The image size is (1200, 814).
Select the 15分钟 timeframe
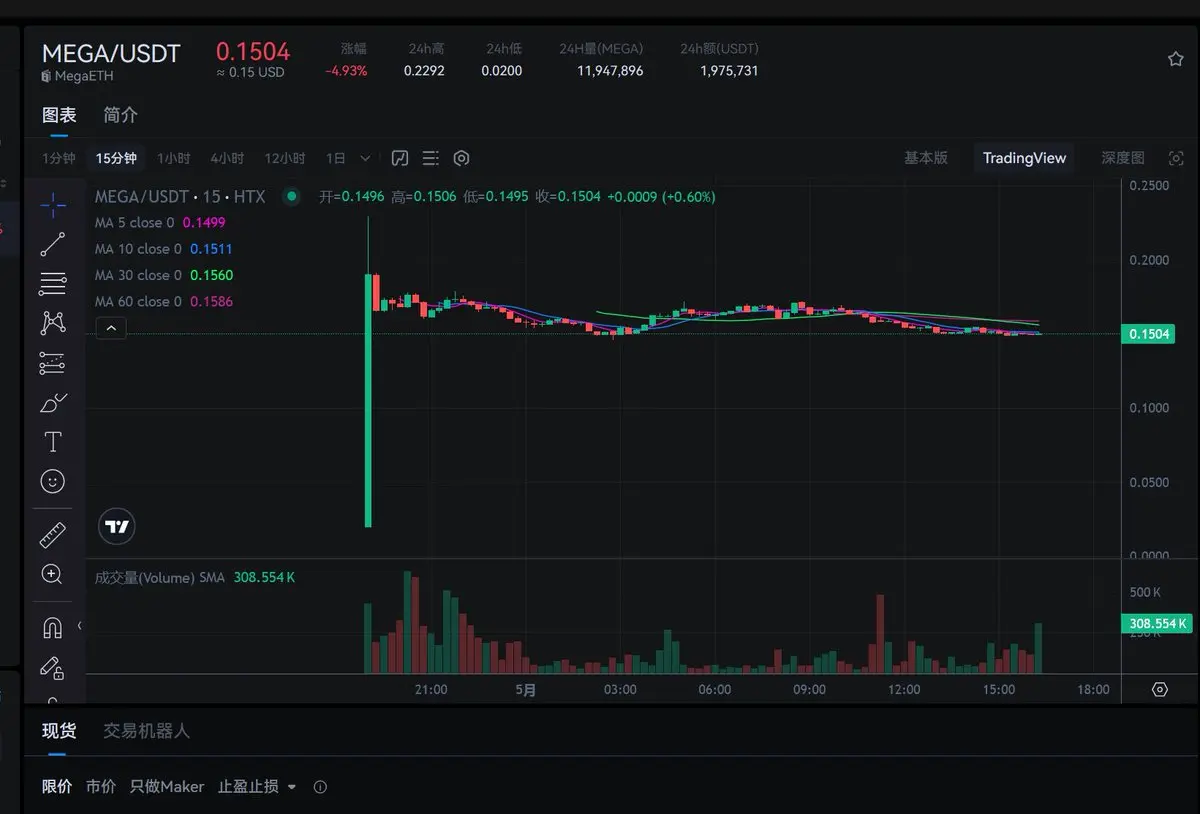point(116,158)
